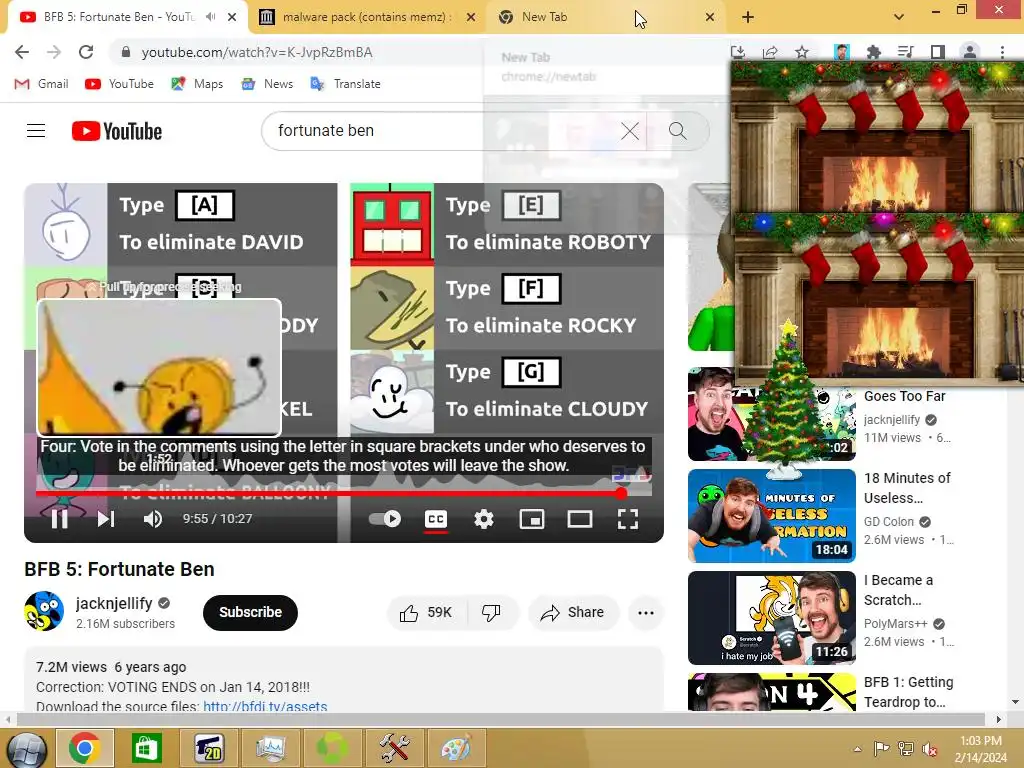This screenshot has width=1024, height=768.
Task: Bookmark this page with star
Action: (802, 52)
